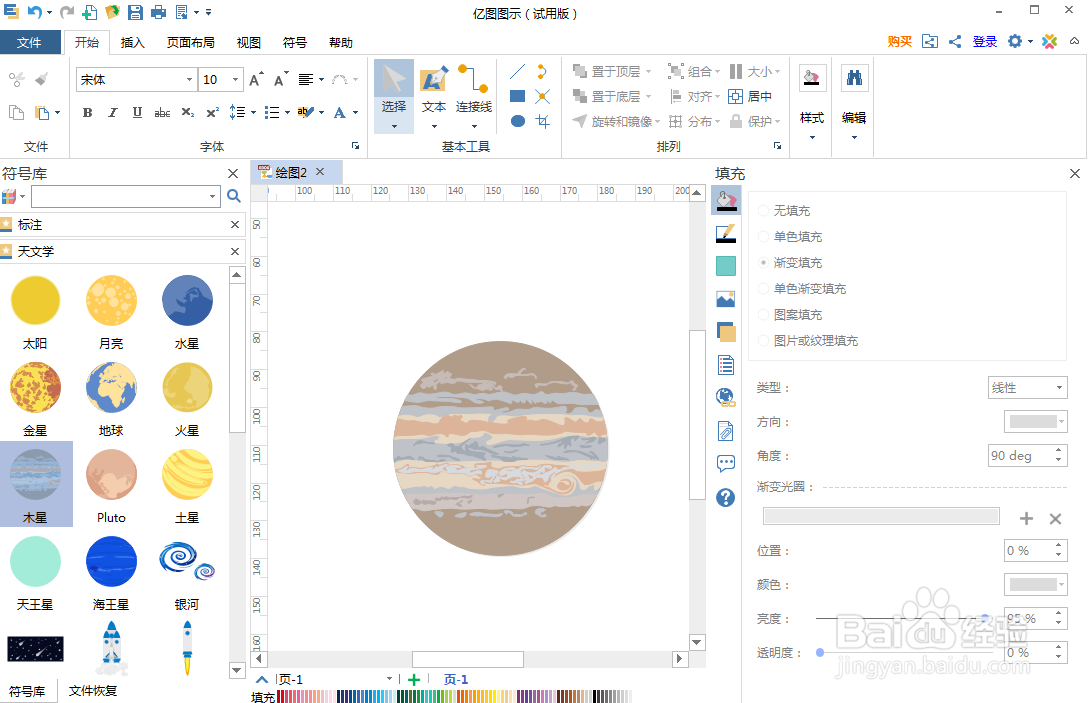Select the 单色填充 solid fill option

790,237
